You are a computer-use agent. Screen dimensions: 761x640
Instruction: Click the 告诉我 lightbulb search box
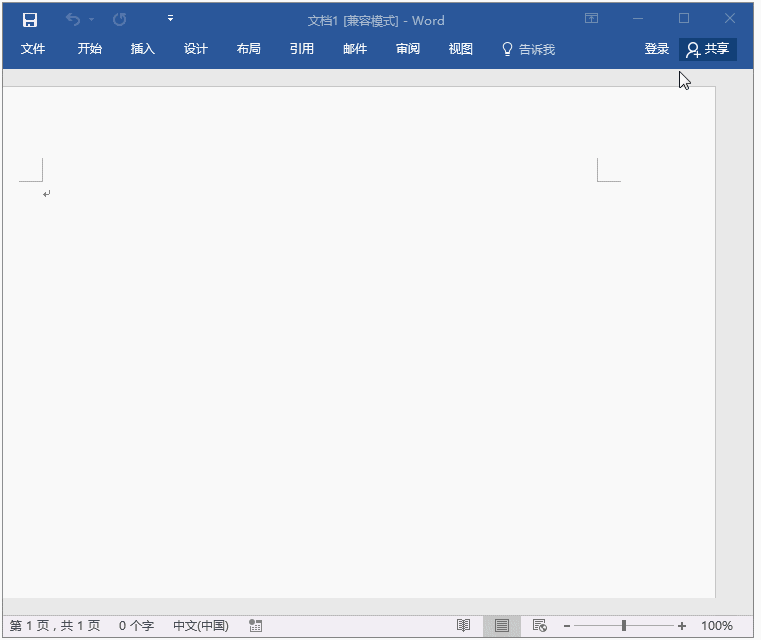pos(529,49)
